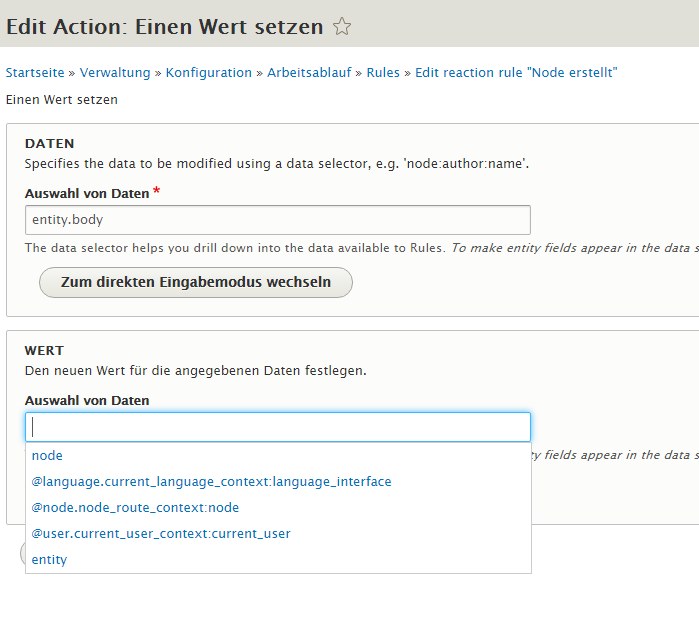Select the @user.current_user_context:current_user suggestion
699x632 pixels.
pyautogui.click(x=161, y=534)
